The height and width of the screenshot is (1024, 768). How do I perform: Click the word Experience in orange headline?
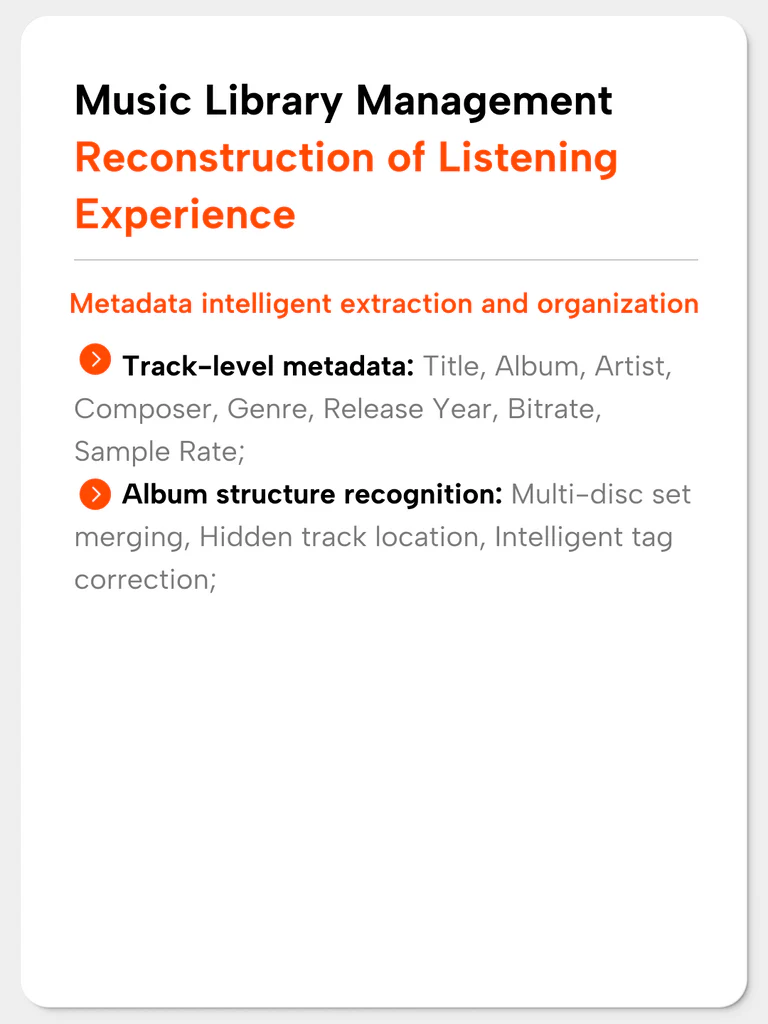pos(185,215)
